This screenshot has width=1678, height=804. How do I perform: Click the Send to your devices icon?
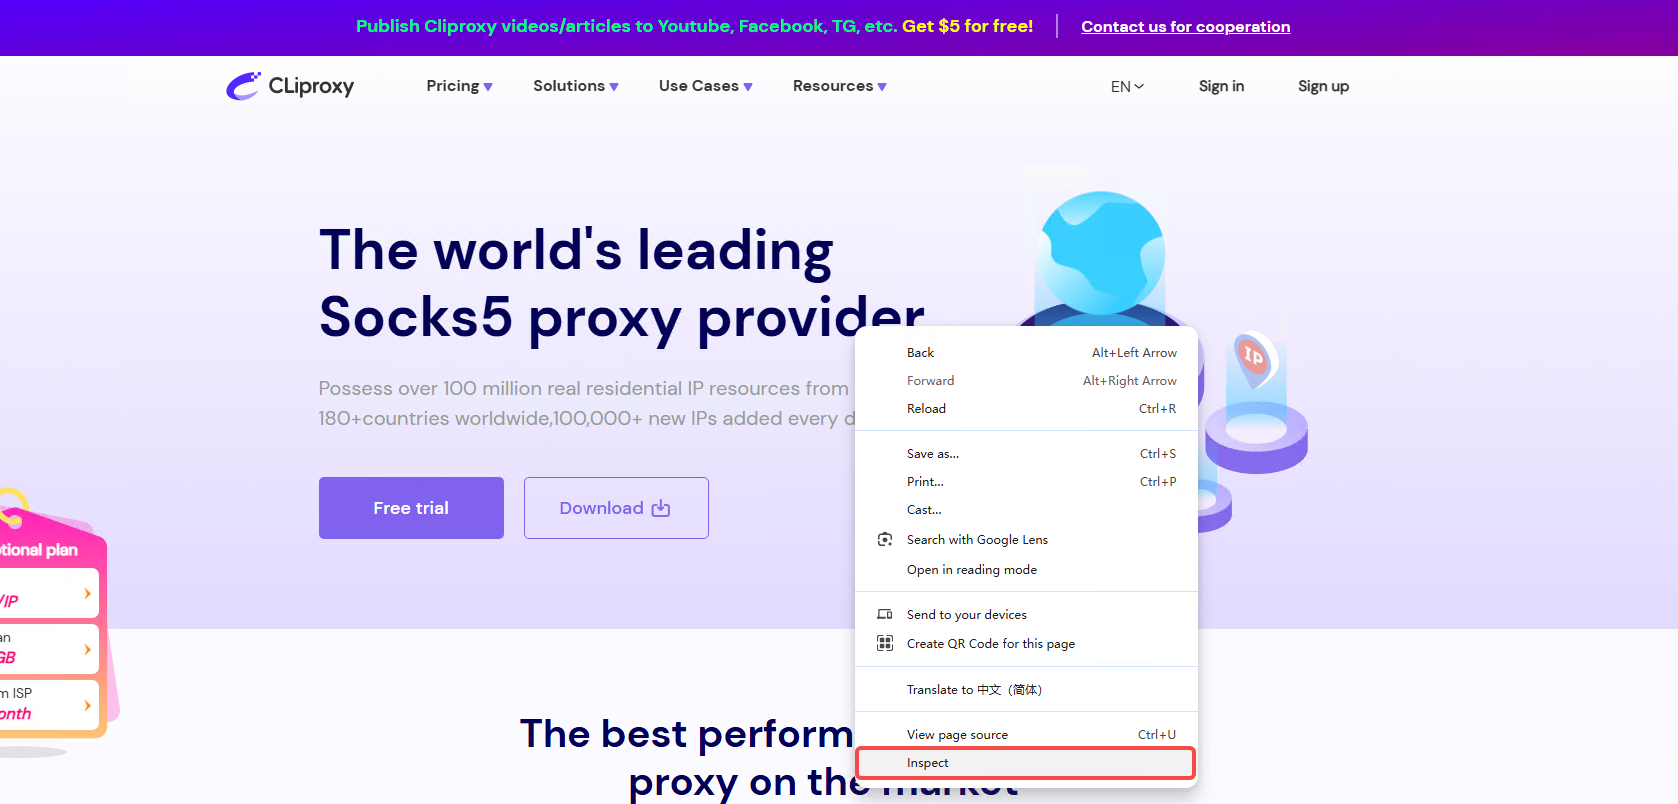(885, 614)
